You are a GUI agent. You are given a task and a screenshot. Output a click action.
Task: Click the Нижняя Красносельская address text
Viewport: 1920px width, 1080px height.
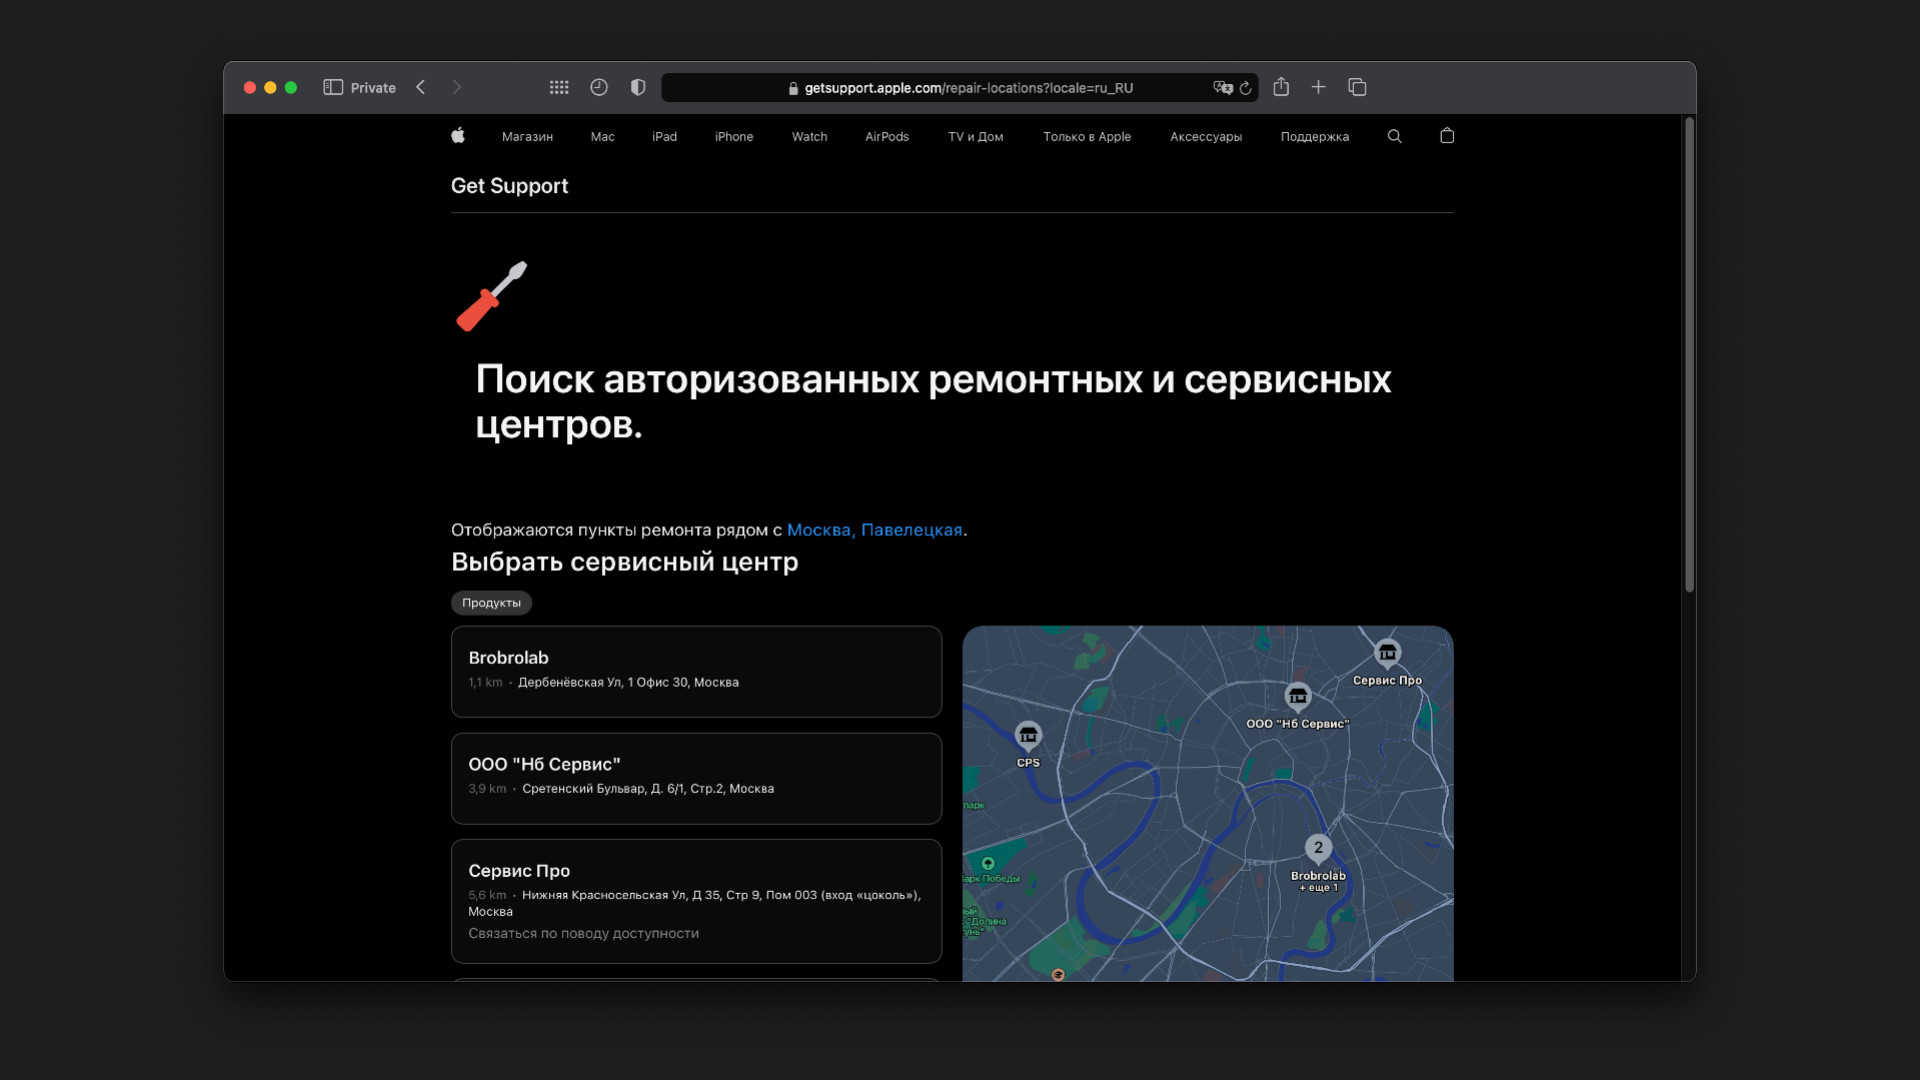pos(694,903)
